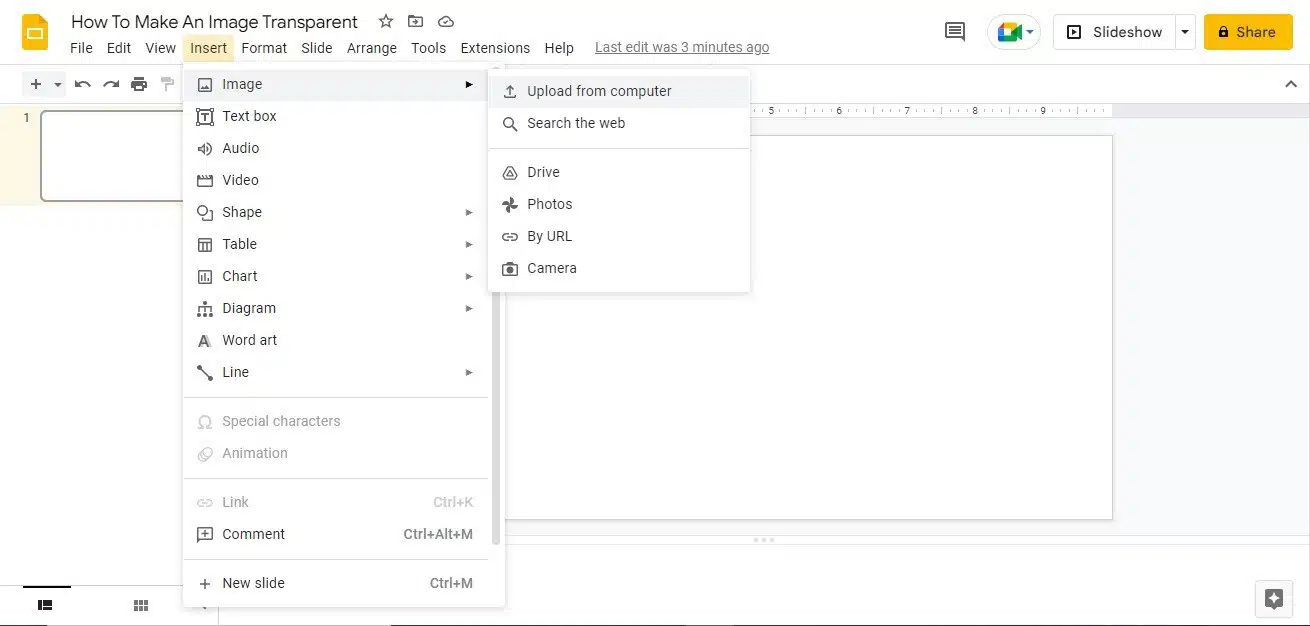Open Slideshow options dropdown arrow

pyautogui.click(x=1185, y=32)
